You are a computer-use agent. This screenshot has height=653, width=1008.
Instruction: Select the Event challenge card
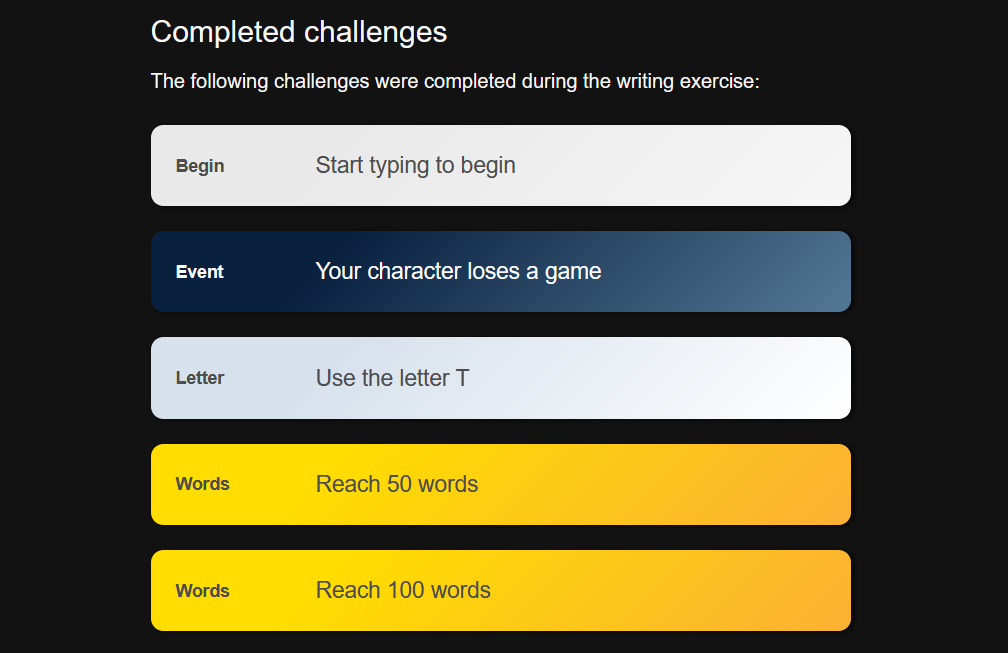tap(500, 271)
